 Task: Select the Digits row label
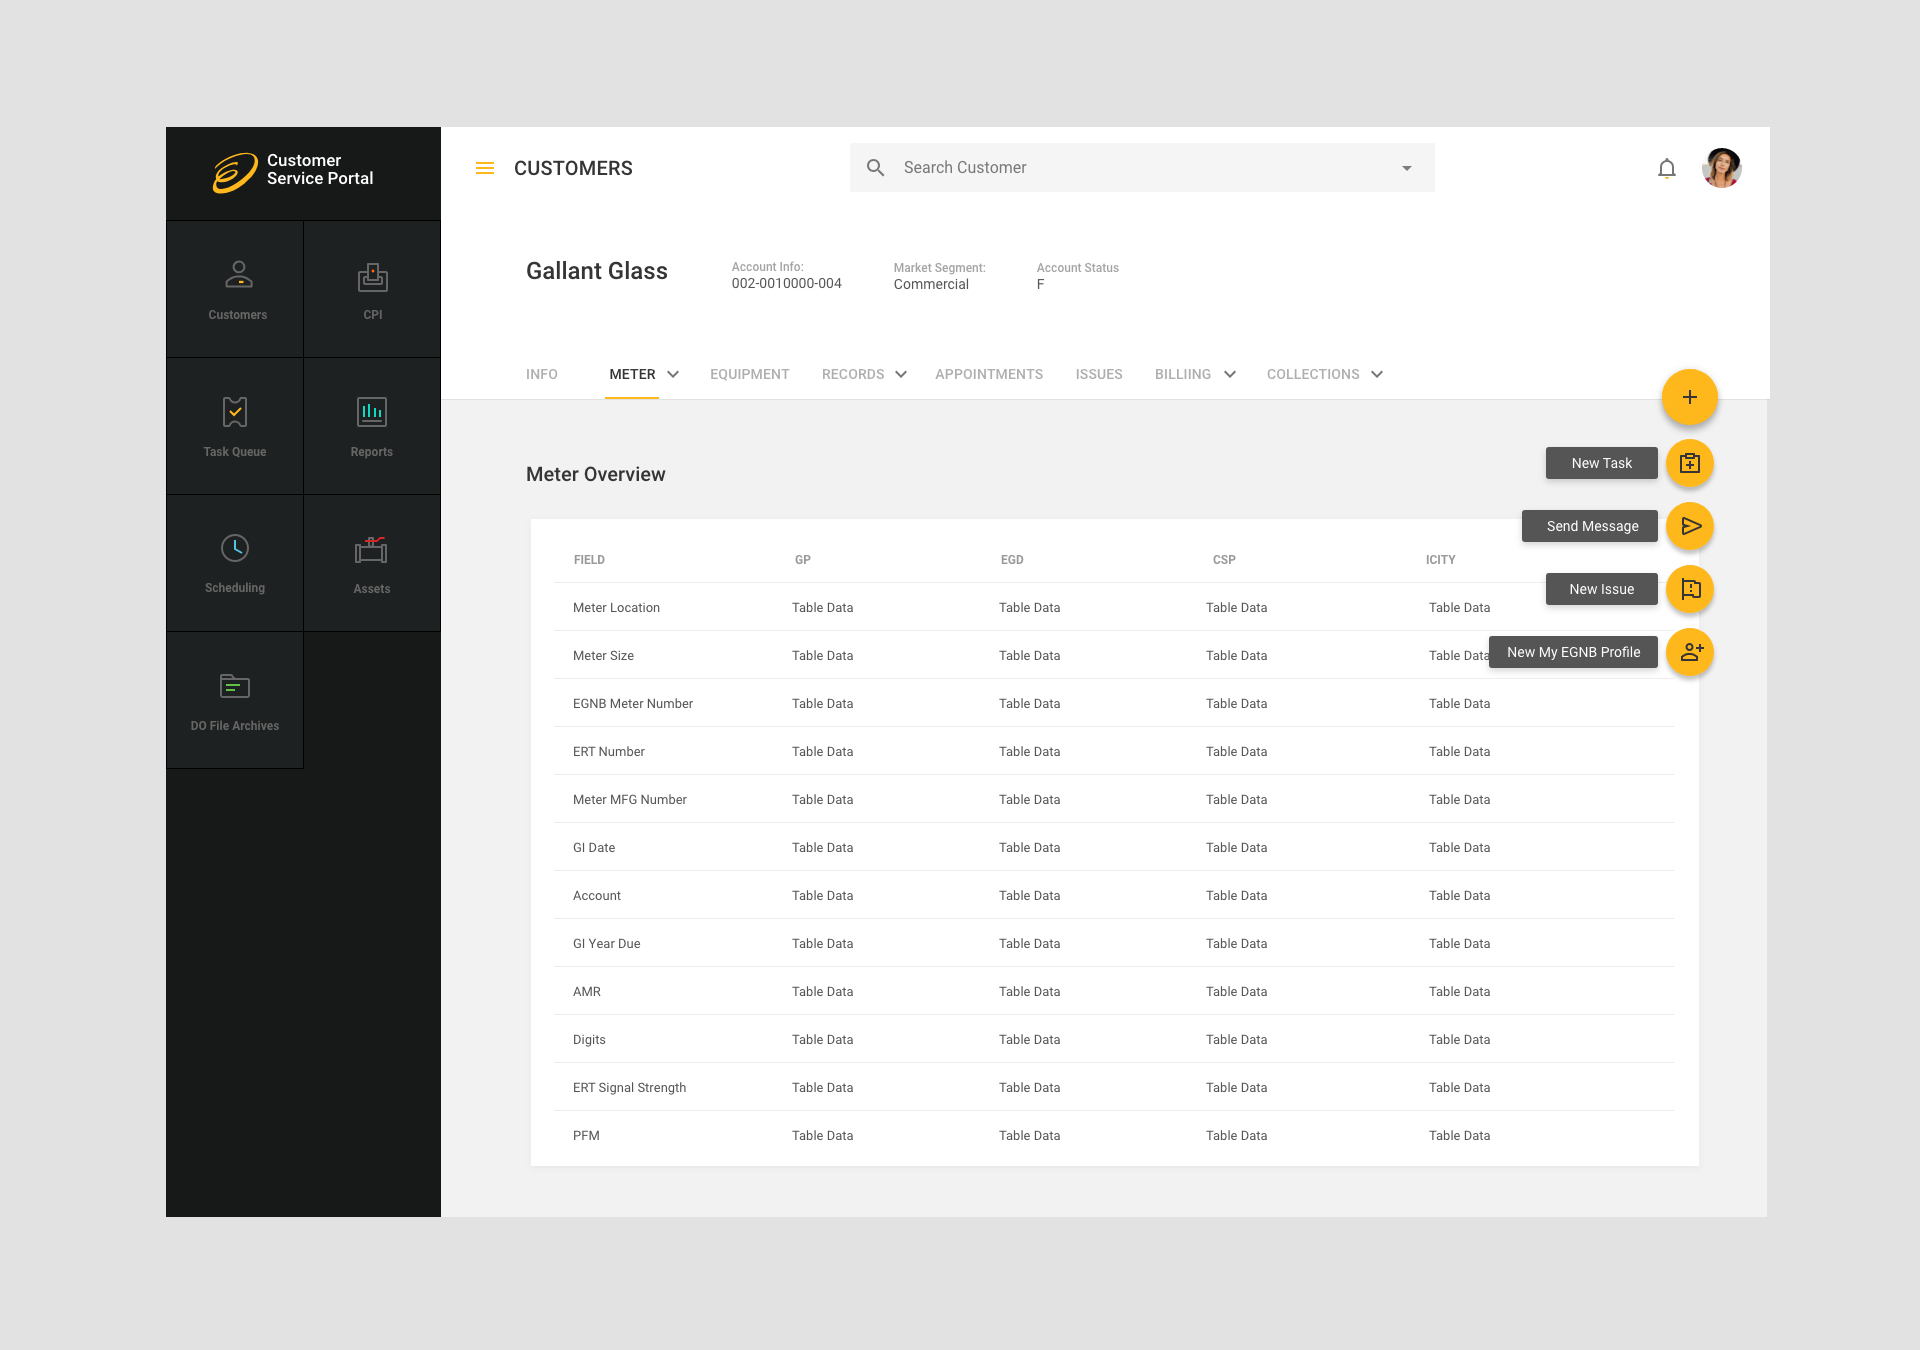click(589, 1040)
